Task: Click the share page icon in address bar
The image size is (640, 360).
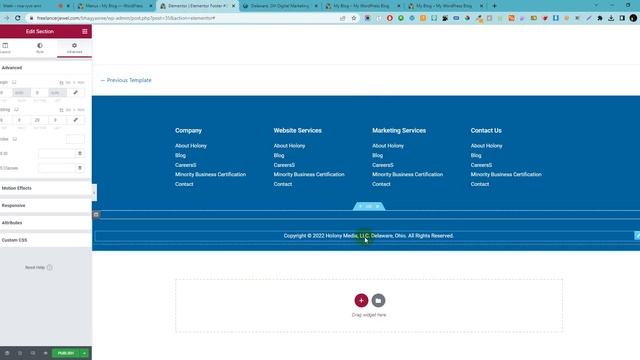Action: [x=342, y=18]
